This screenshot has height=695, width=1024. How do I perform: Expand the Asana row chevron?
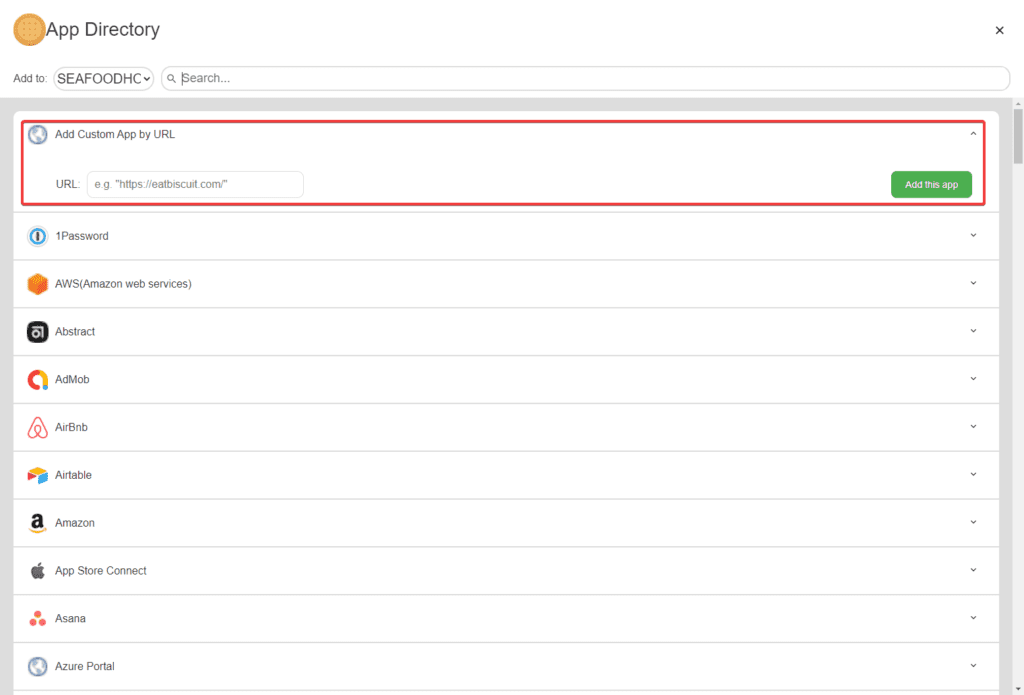click(x=973, y=617)
